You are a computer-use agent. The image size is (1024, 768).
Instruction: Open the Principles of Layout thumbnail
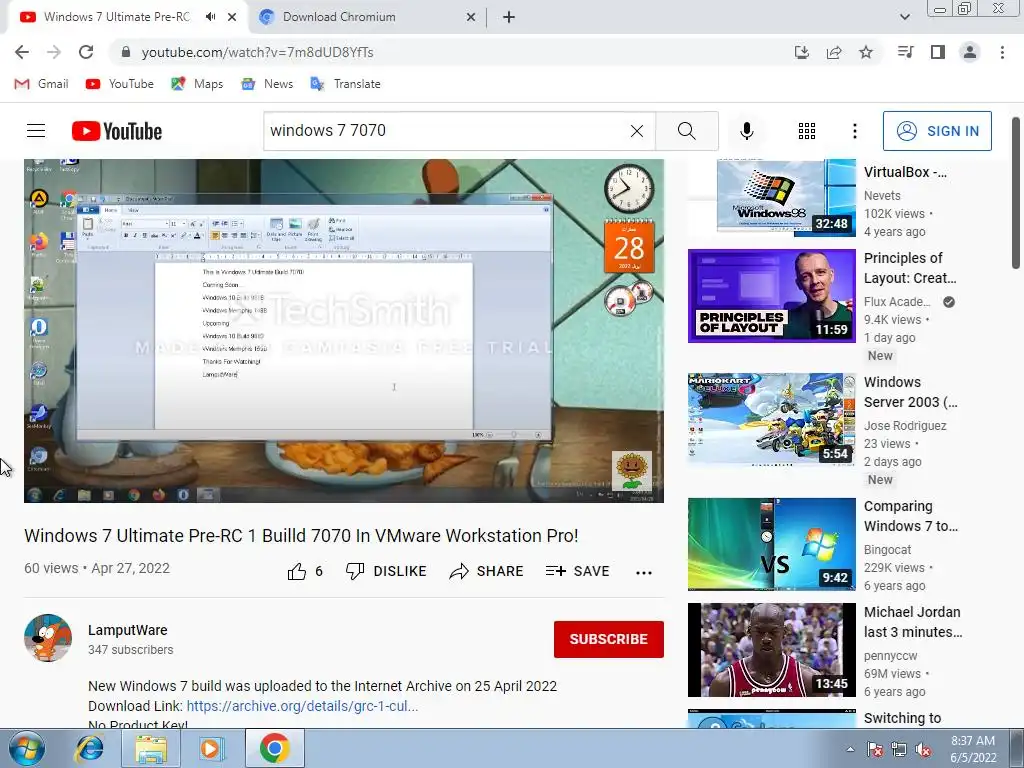point(772,296)
